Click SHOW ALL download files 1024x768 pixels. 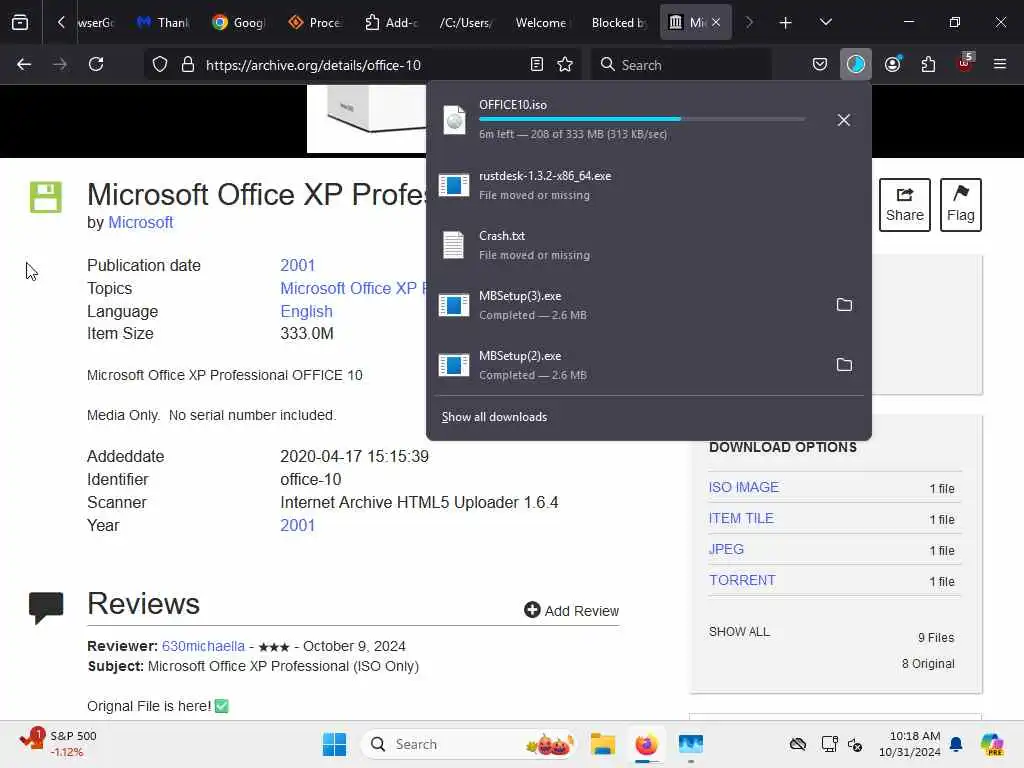(x=739, y=632)
